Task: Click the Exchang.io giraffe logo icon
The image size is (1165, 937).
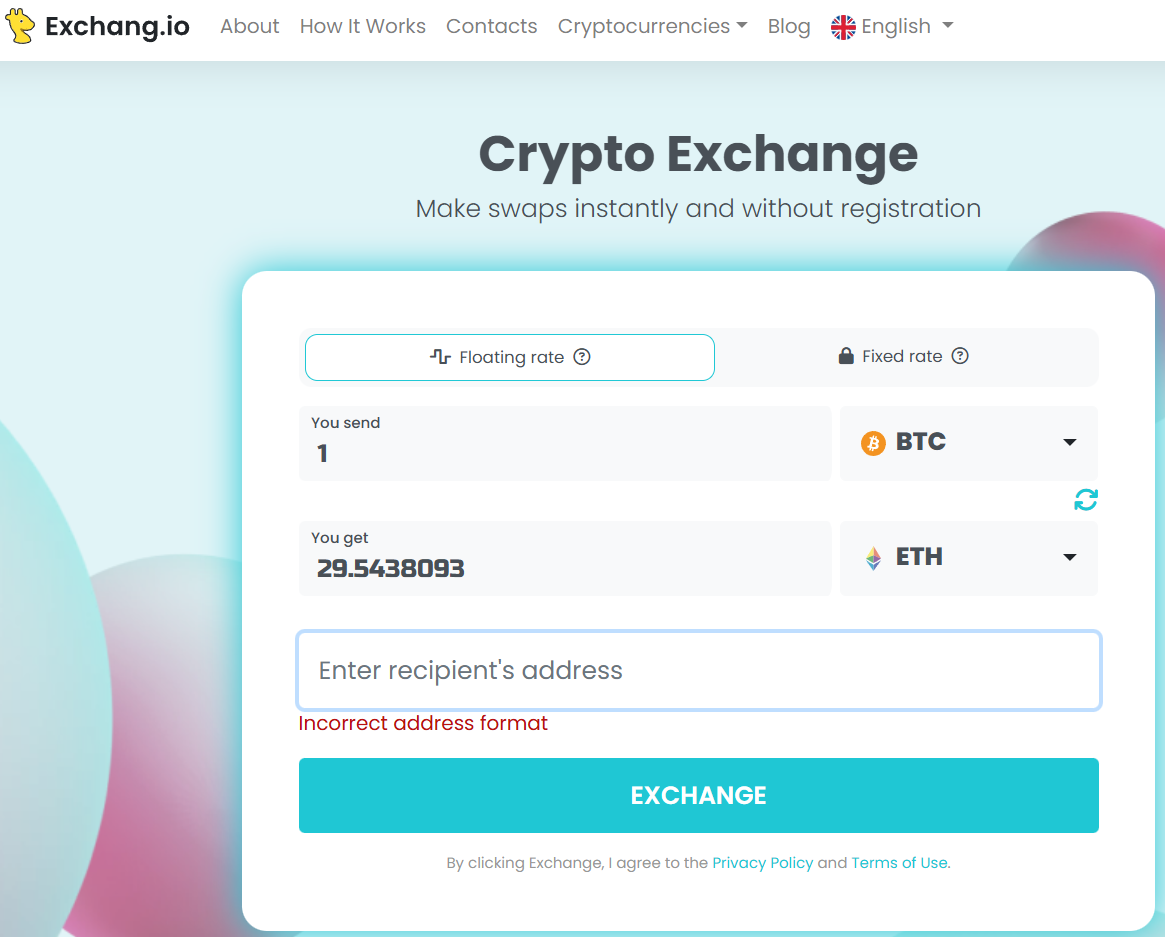Action: (x=20, y=27)
